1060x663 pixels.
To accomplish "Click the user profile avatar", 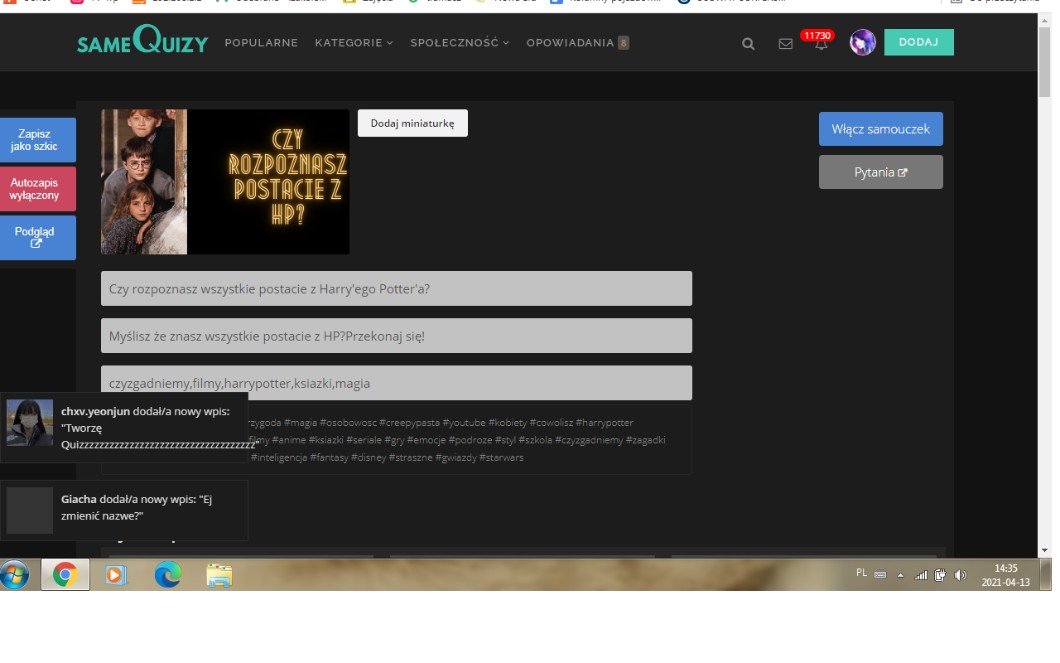I will (x=862, y=43).
